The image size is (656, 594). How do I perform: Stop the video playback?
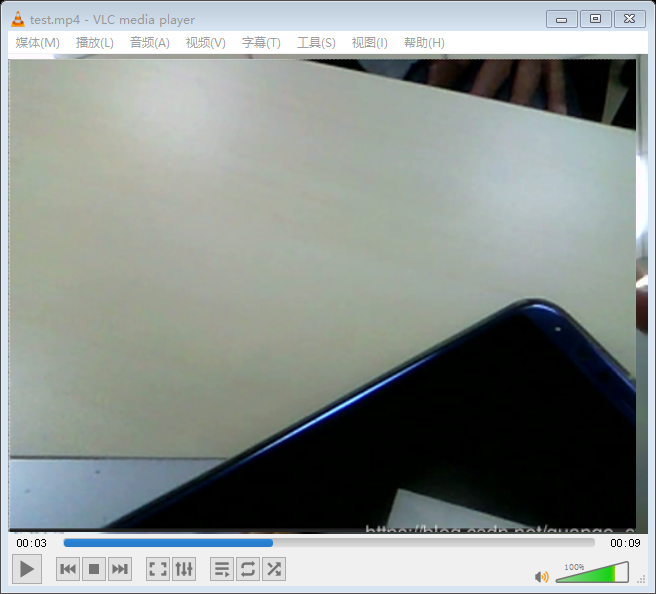94,569
